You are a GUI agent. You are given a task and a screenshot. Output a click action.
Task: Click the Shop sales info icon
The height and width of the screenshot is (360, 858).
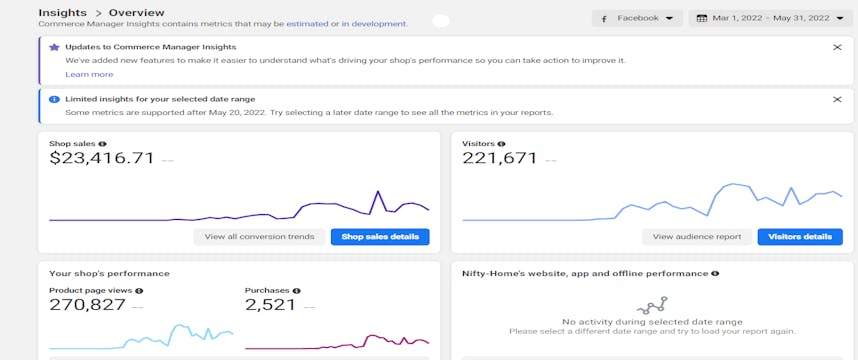[x=102, y=144]
